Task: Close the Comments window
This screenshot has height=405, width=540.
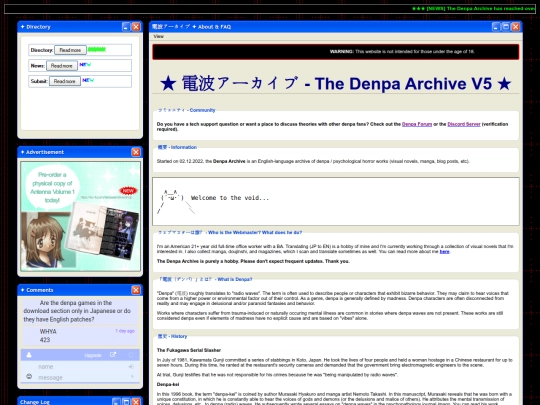Action: click(x=136, y=290)
